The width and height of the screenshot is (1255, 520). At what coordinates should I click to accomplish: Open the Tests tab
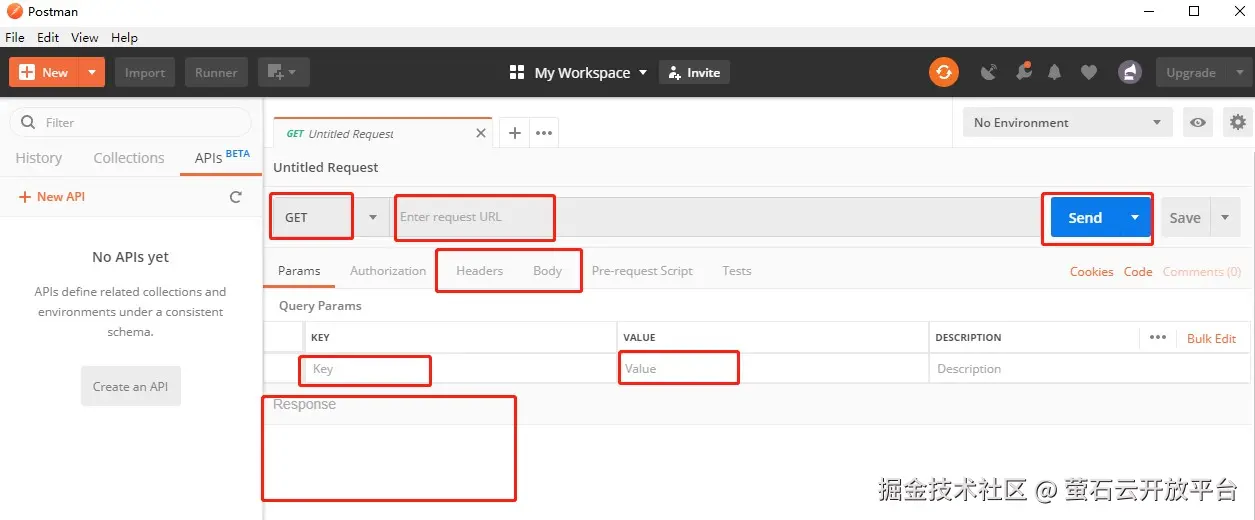pyautogui.click(x=736, y=271)
